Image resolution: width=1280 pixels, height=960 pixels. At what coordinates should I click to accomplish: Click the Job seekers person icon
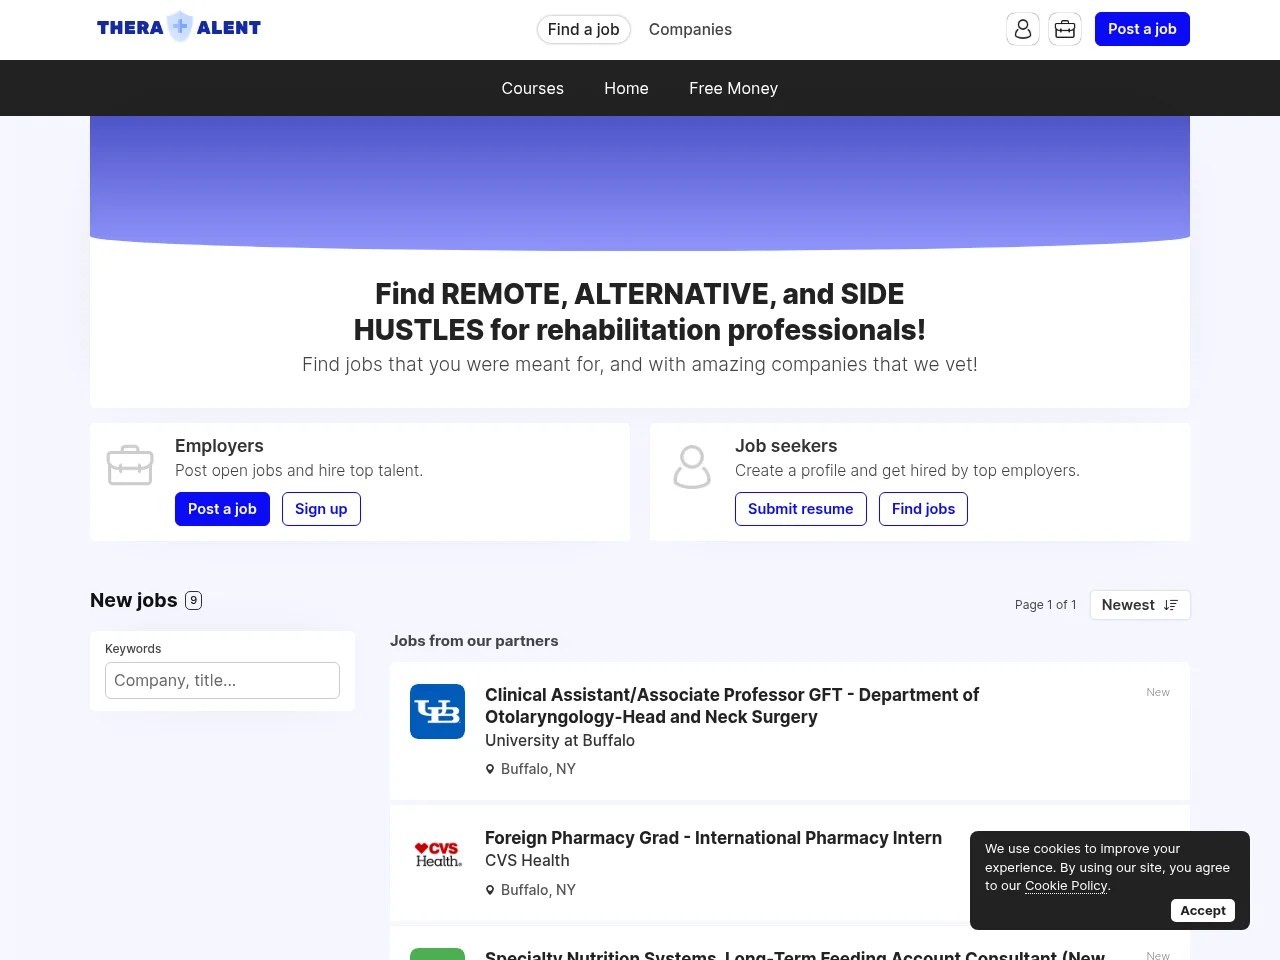[691, 466]
